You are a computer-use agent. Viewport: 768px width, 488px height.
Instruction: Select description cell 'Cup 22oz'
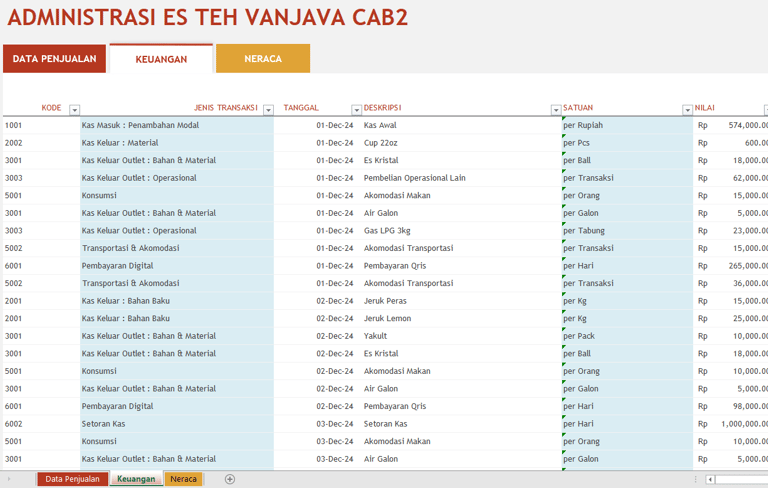(x=462, y=143)
